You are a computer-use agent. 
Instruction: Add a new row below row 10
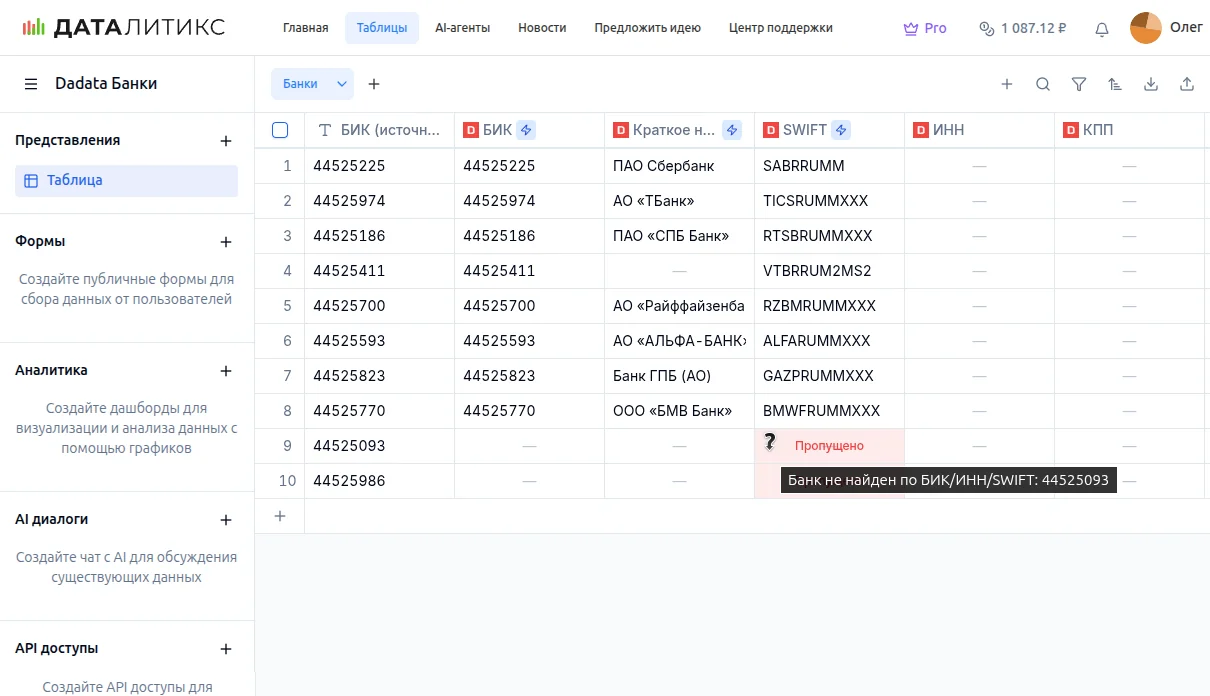pyautogui.click(x=280, y=516)
